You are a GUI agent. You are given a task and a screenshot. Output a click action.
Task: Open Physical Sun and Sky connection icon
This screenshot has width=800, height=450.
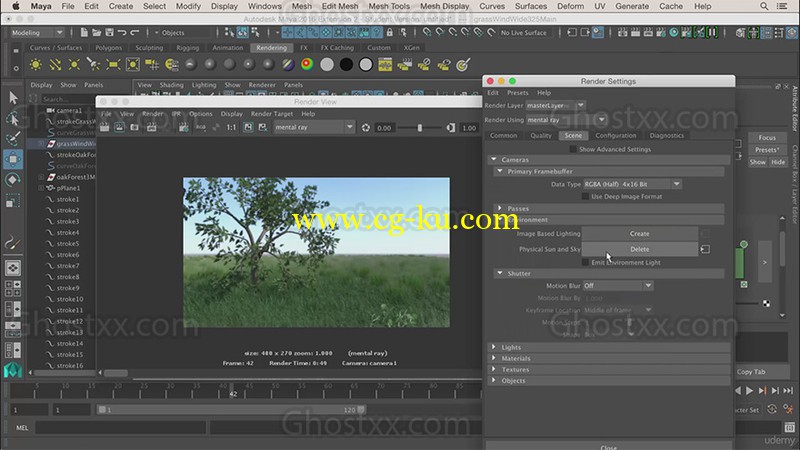point(705,249)
